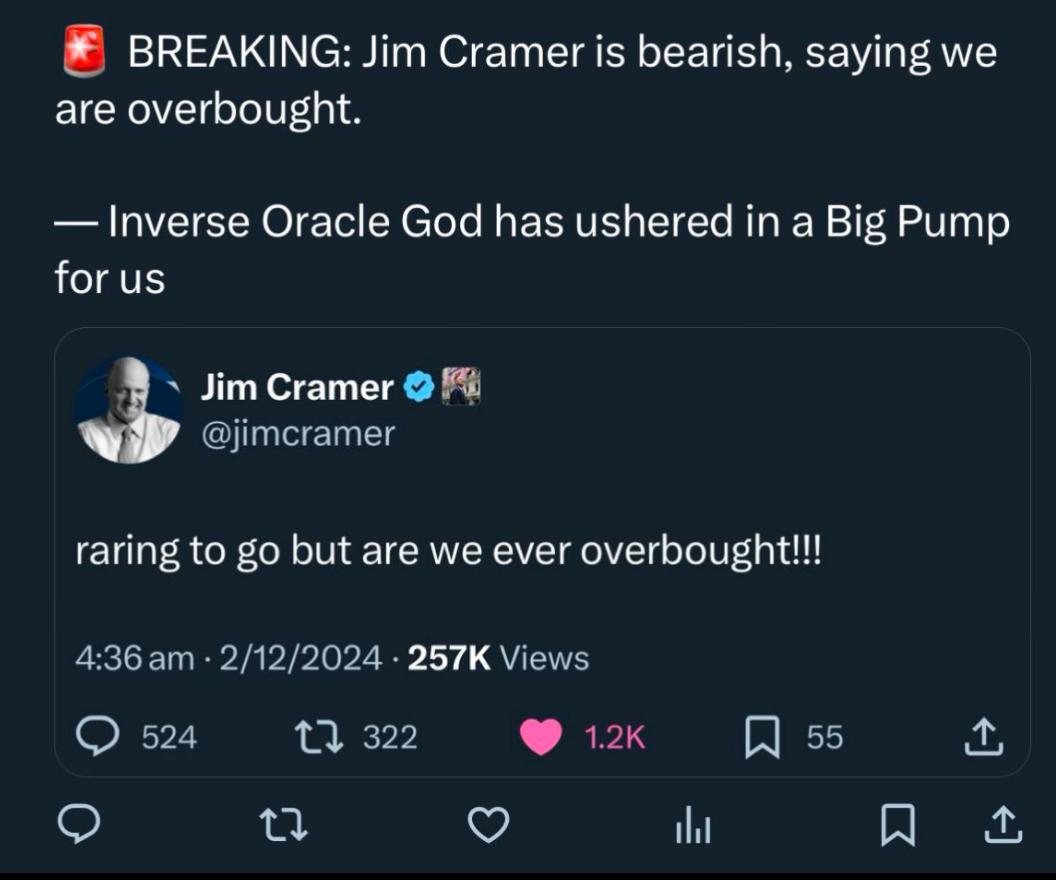The width and height of the screenshot is (1056, 880).
Task: Click the reply bubble icon at the bottom
Action: (80, 826)
